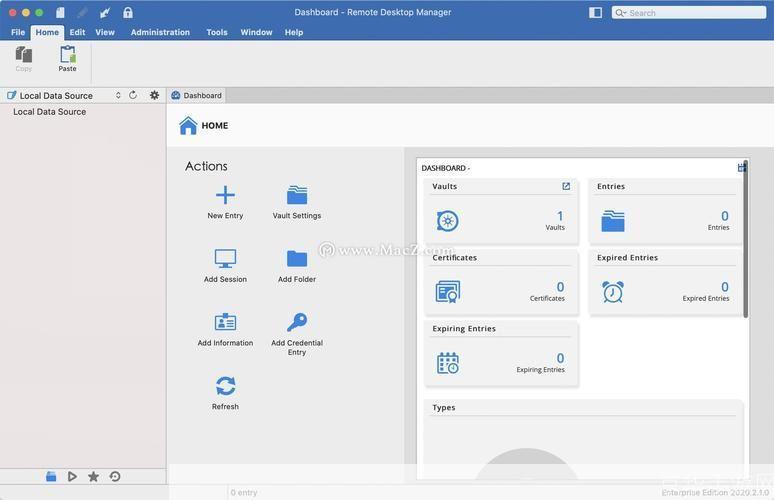Click the vaults folder icon in bottom bar
This screenshot has width=774, height=500.
[51, 476]
